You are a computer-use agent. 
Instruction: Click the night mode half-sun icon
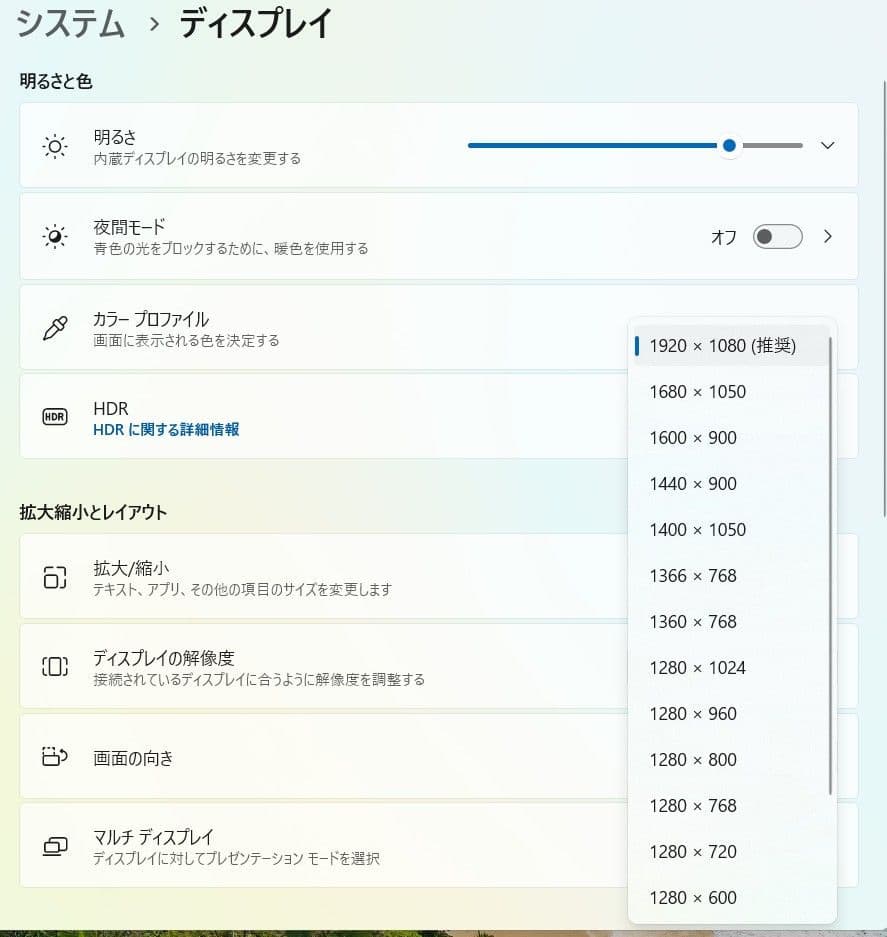(55, 236)
